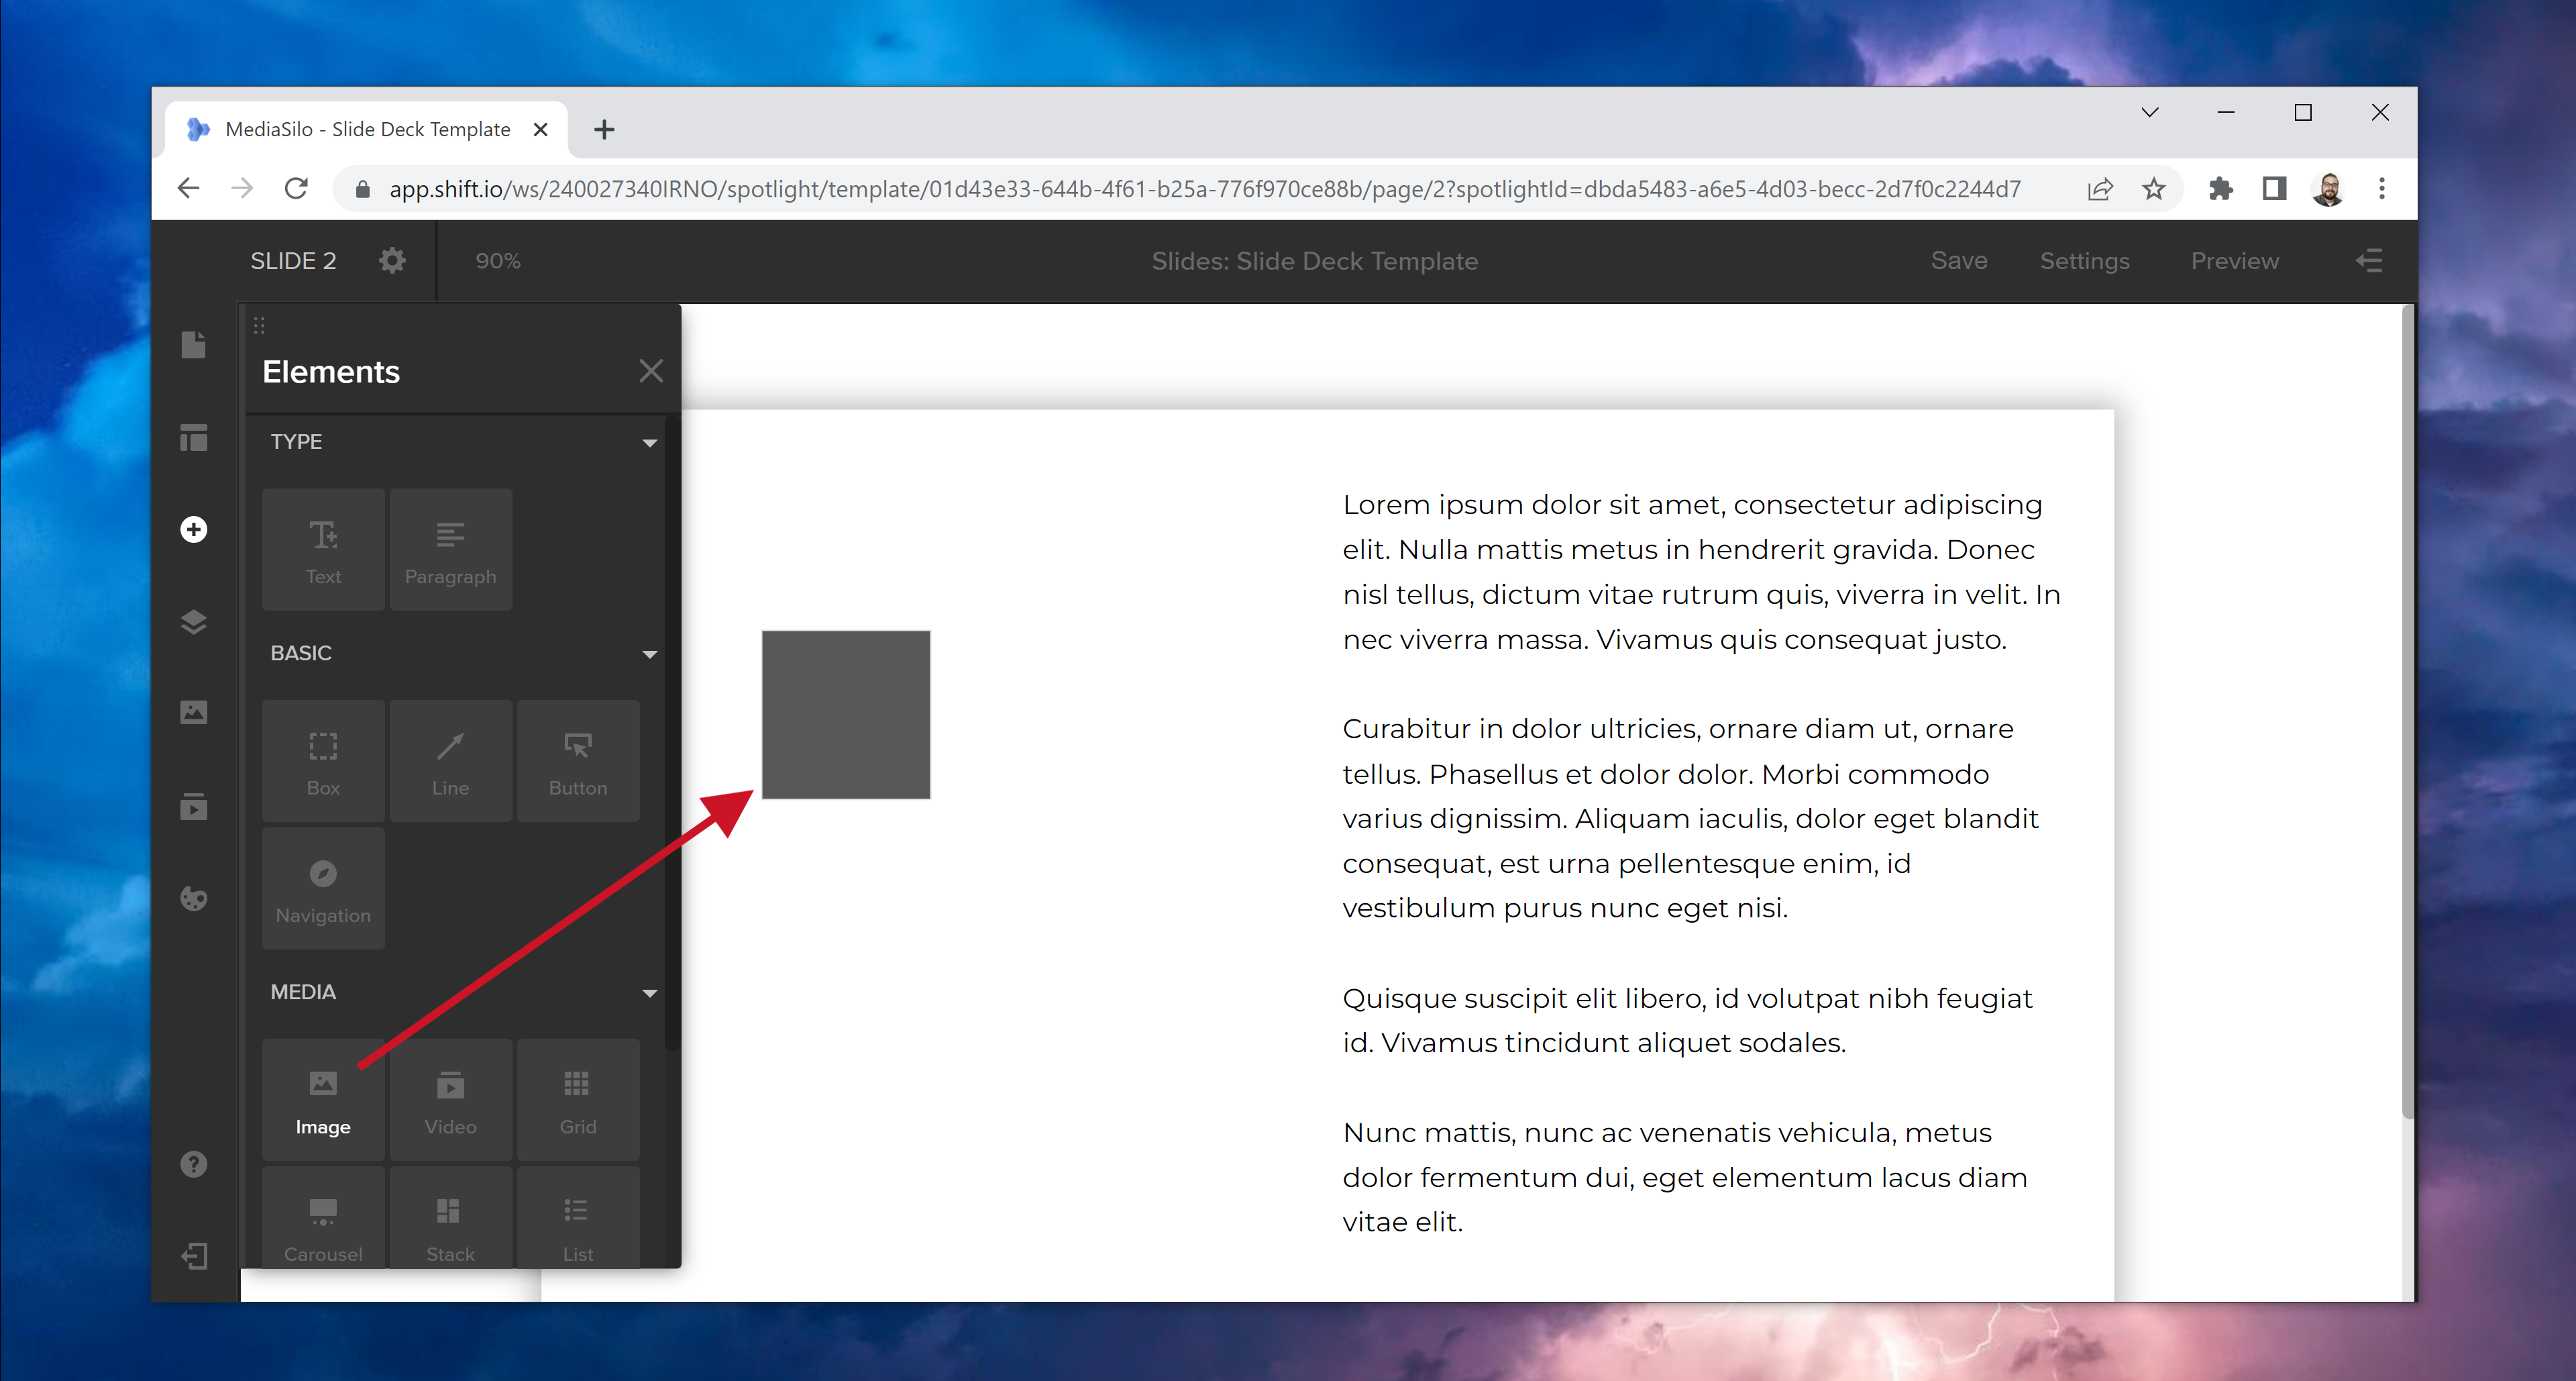The height and width of the screenshot is (1381, 2576).
Task: Select the Quisque suscipit paragraph
Action: tap(1687, 1020)
